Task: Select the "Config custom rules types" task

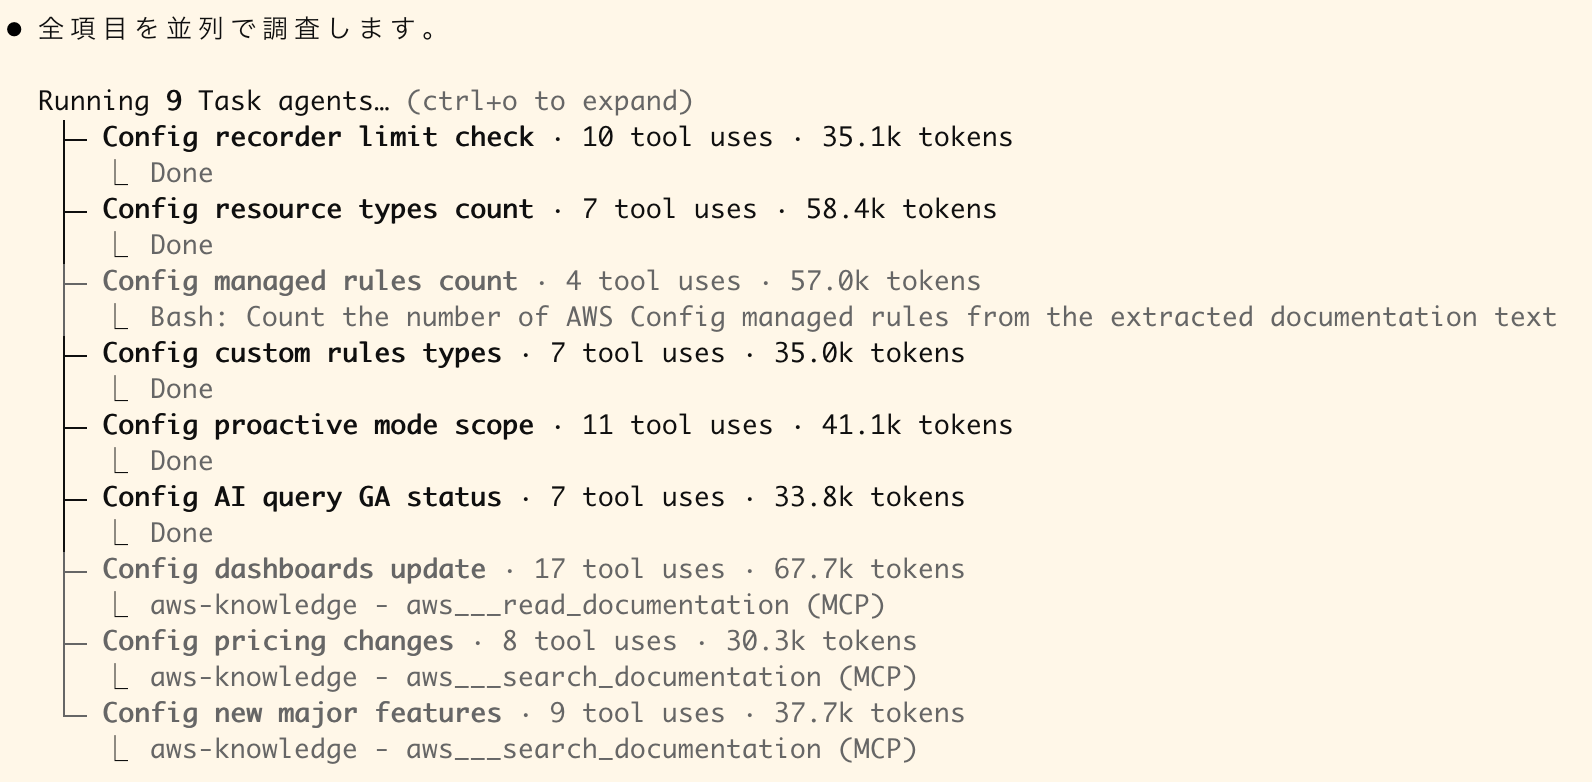Action: coord(302,353)
